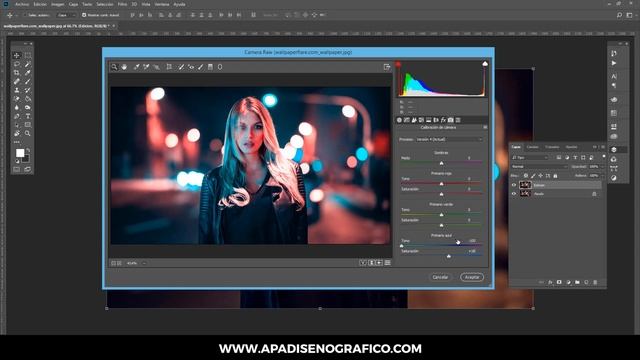Switch to the Canales tab
This screenshot has height=360, width=640.
[532, 147]
